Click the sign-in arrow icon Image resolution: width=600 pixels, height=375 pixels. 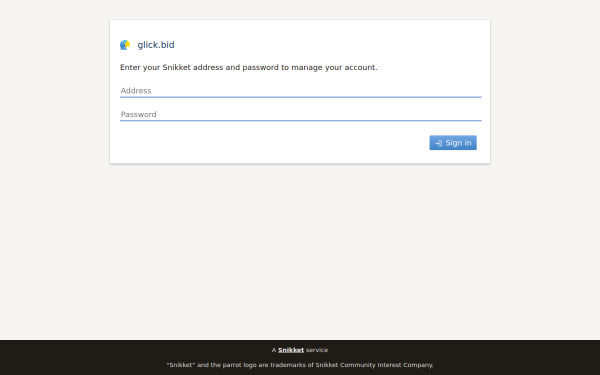(439, 143)
